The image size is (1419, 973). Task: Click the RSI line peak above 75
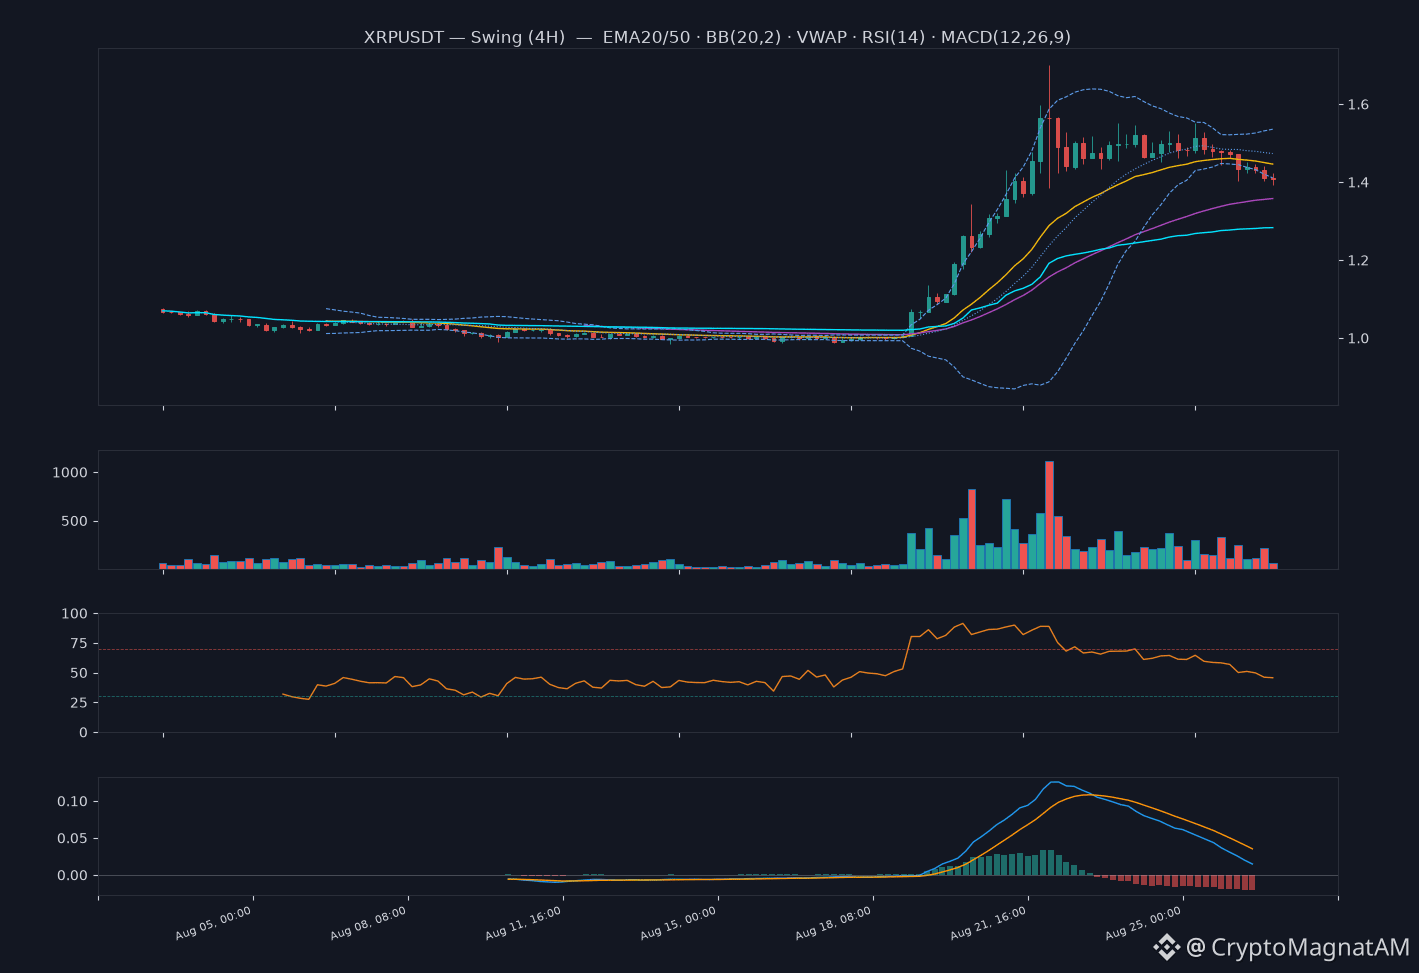(x=961, y=624)
